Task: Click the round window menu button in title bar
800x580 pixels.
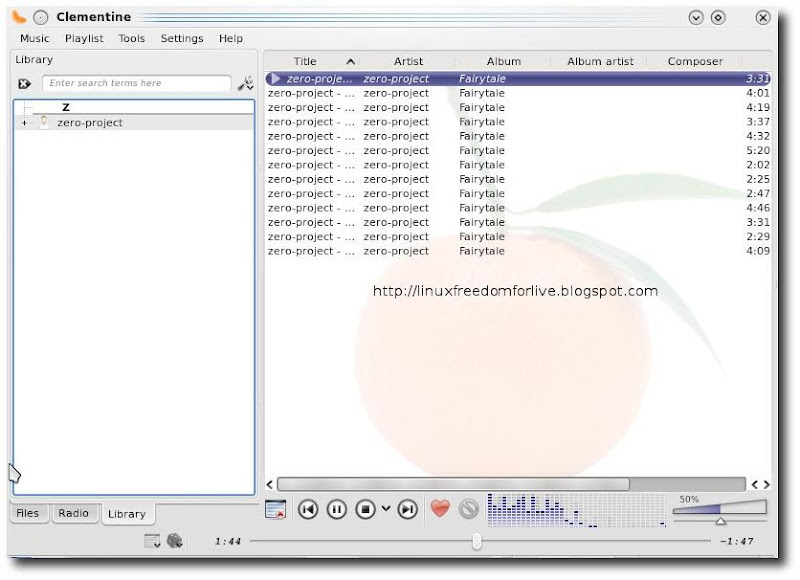Action: pyautogui.click(x=40, y=17)
